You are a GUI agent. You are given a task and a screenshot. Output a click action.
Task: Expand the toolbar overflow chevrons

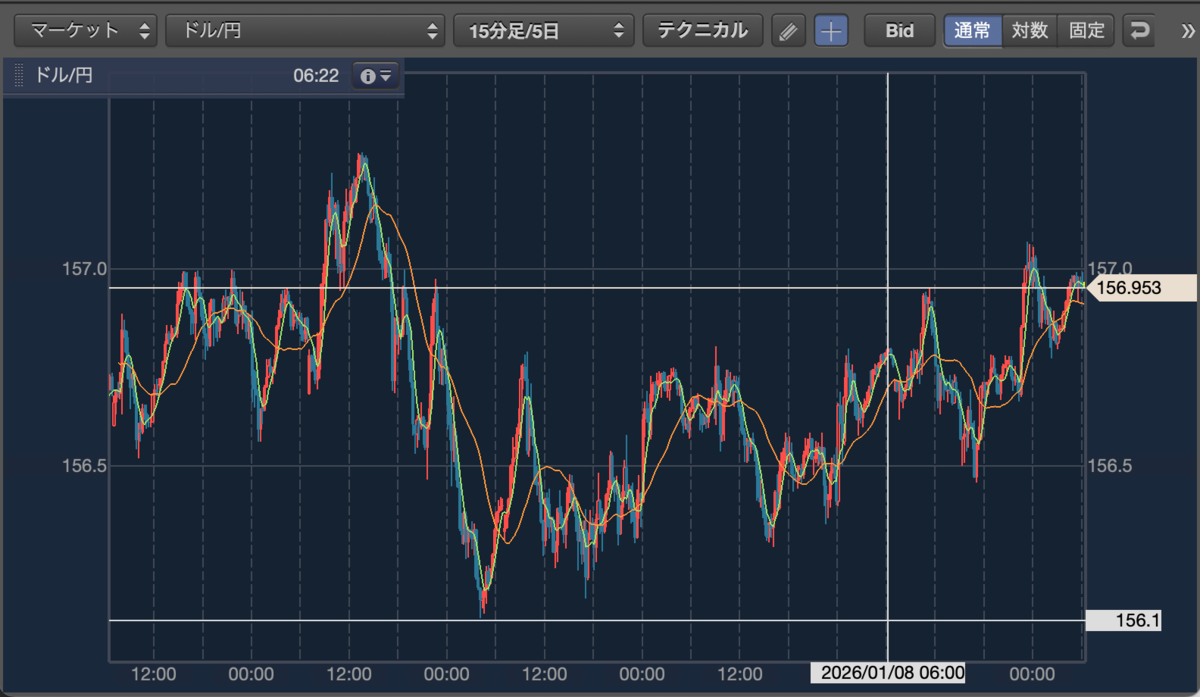click(1187, 31)
